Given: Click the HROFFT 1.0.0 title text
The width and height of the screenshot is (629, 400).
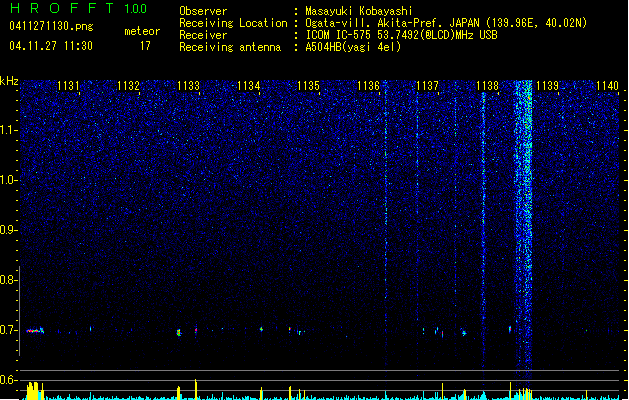Looking at the screenshot, I should pyautogui.click(x=78, y=8).
